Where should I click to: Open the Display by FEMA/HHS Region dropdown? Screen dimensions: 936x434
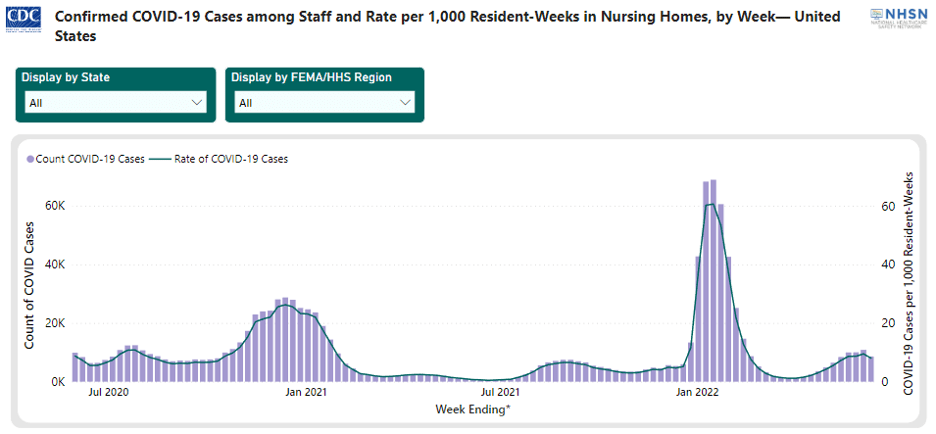[x=324, y=102]
